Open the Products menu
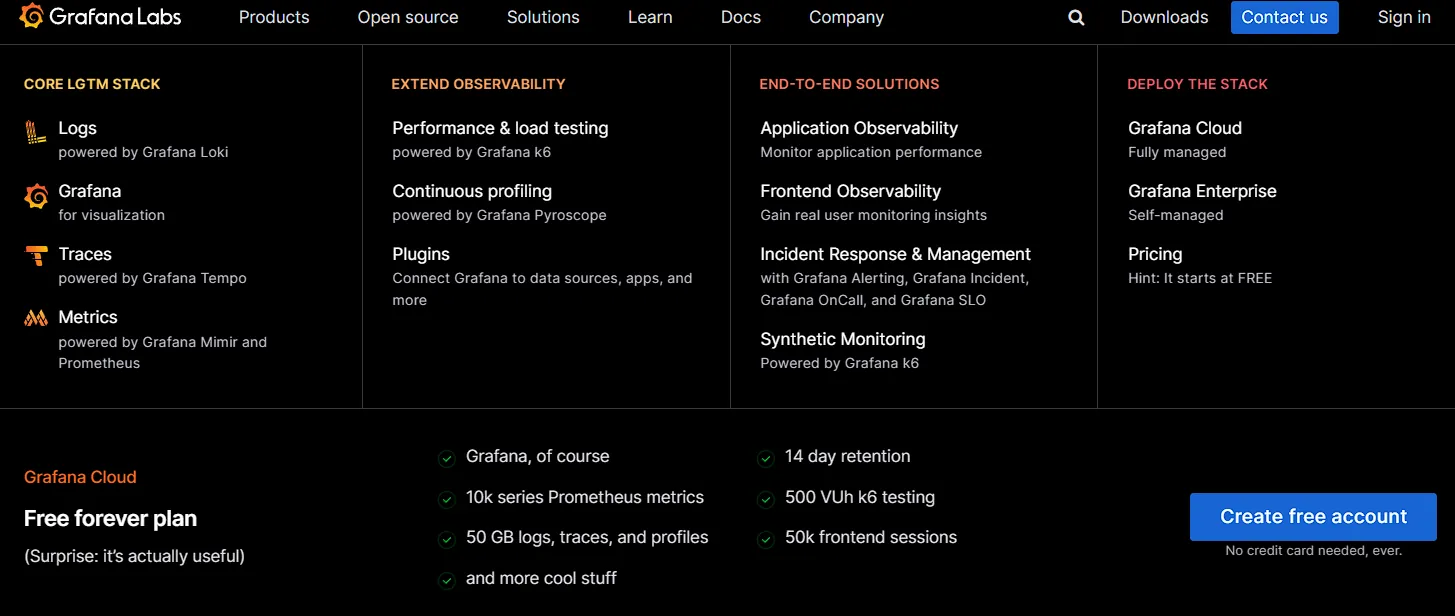 click(274, 17)
